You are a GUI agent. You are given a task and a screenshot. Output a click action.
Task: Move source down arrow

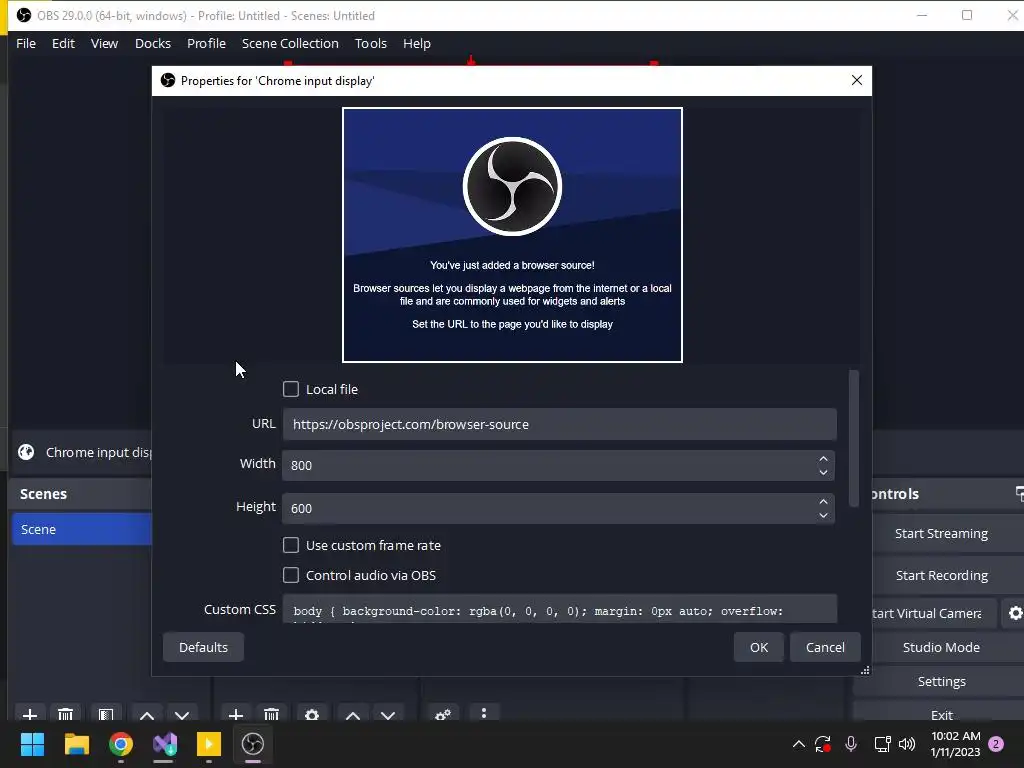click(388, 714)
